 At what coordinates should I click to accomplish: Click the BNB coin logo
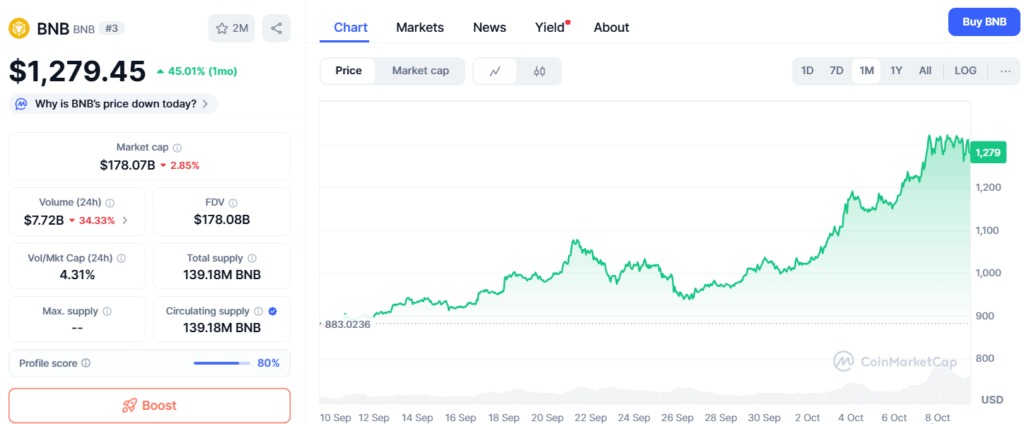(19, 28)
